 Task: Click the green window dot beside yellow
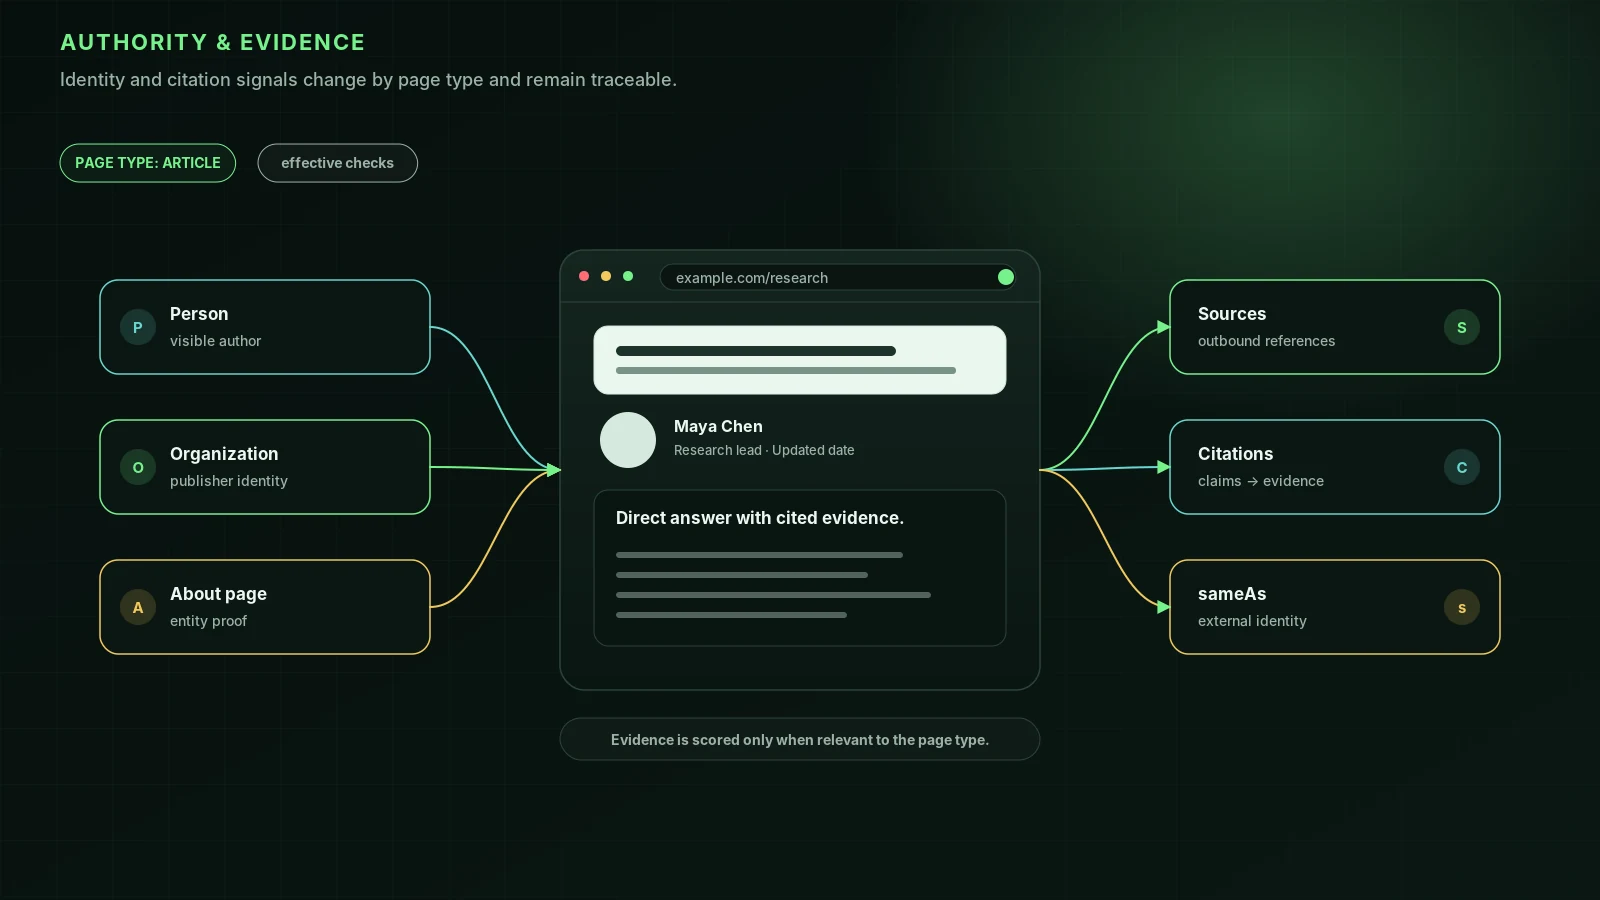point(628,276)
